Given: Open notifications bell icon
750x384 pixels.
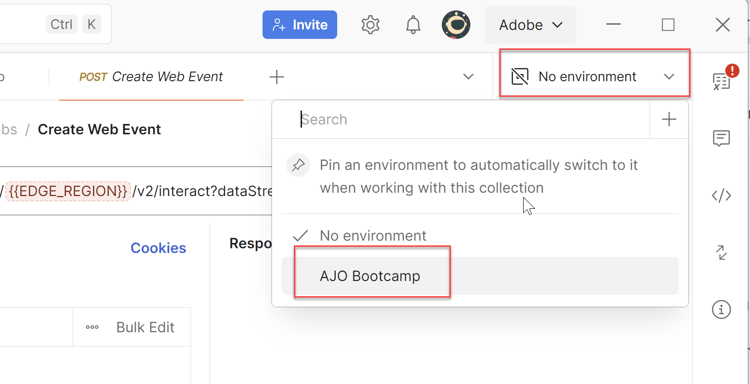Looking at the screenshot, I should [413, 25].
